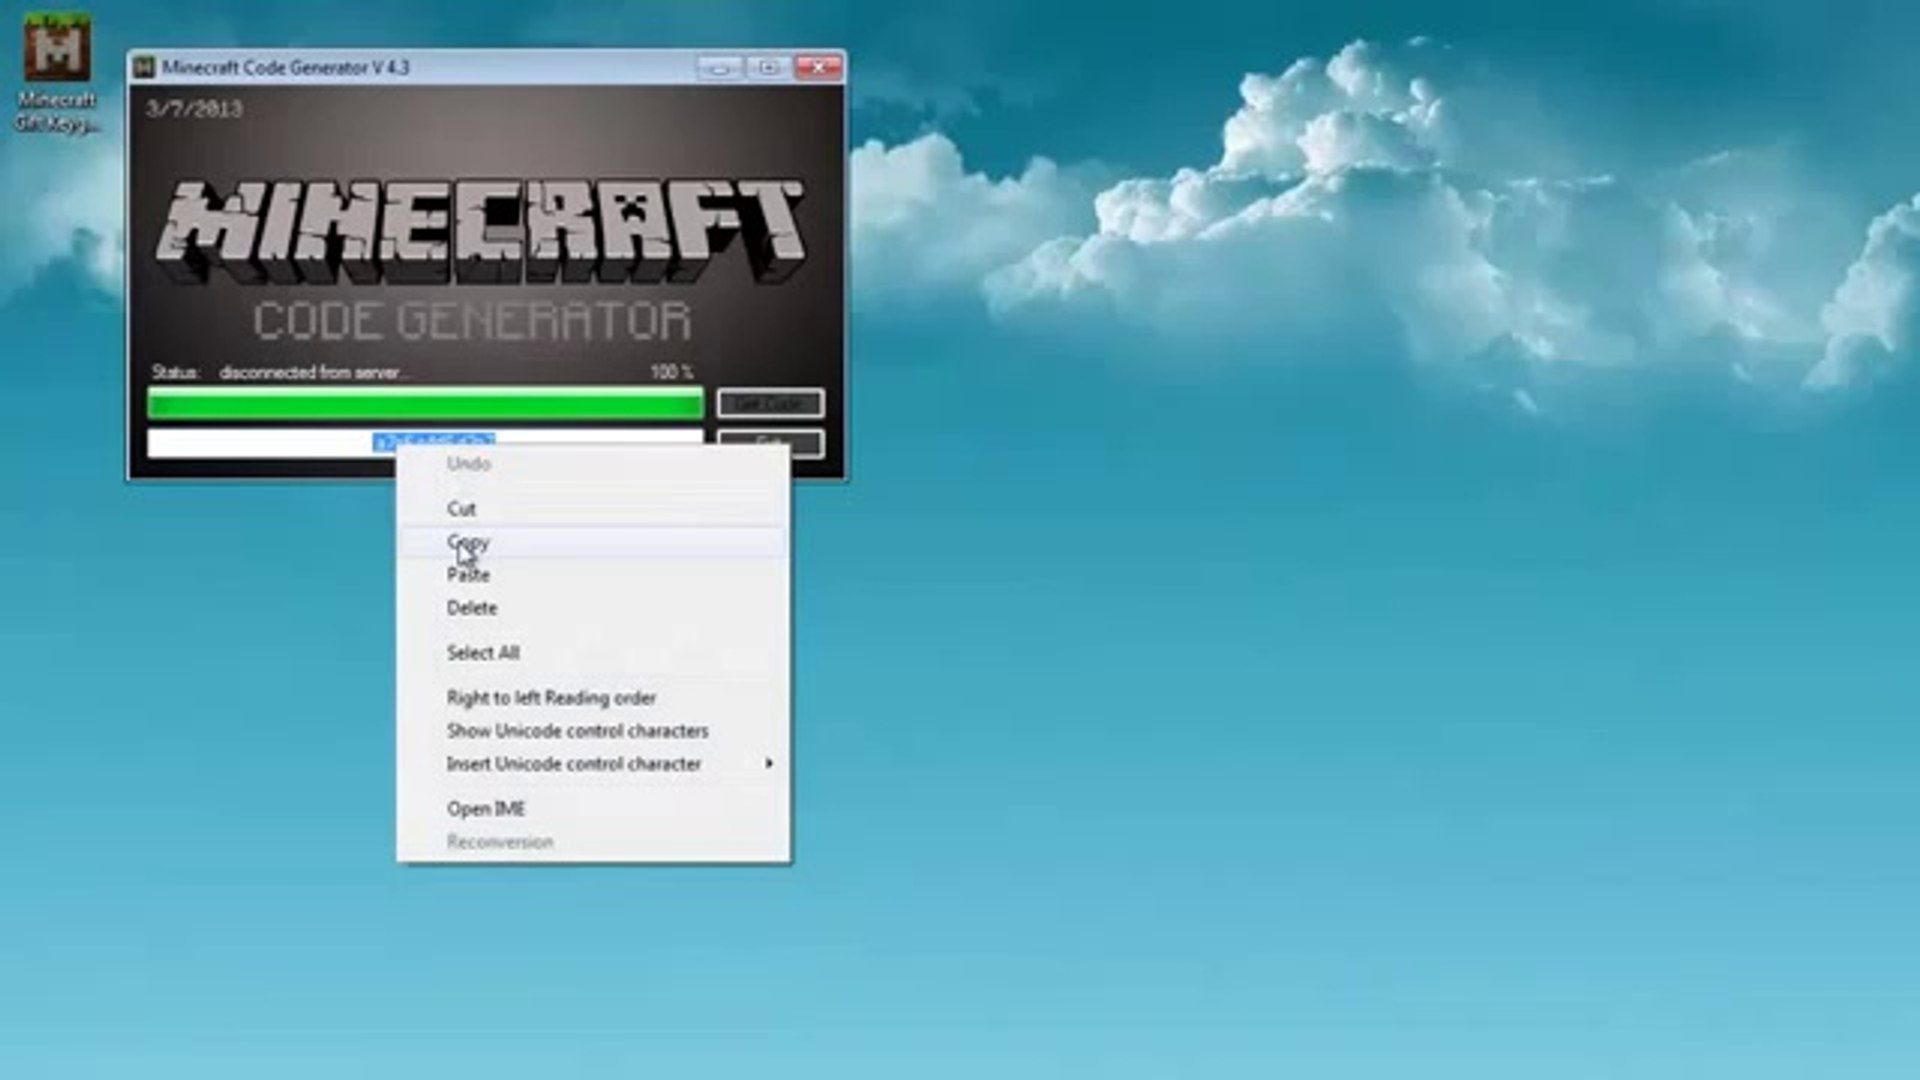Choose Delete in the context menu

click(472, 608)
